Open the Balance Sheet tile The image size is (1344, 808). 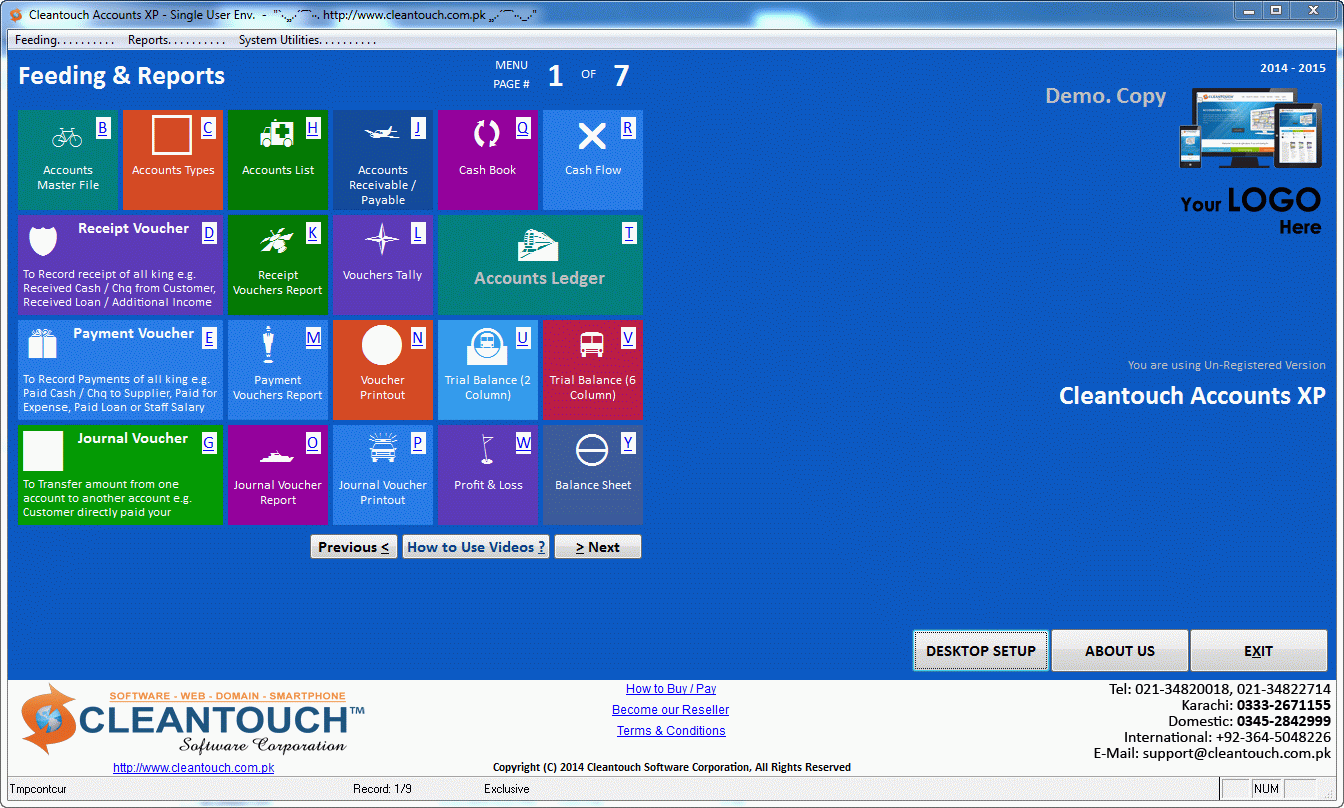point(593,475)
